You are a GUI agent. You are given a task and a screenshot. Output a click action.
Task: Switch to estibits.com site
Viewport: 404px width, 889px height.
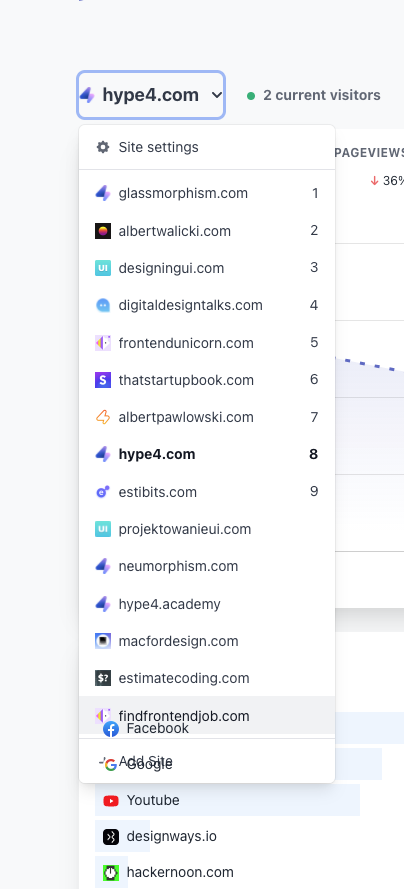tap(207, 492)
